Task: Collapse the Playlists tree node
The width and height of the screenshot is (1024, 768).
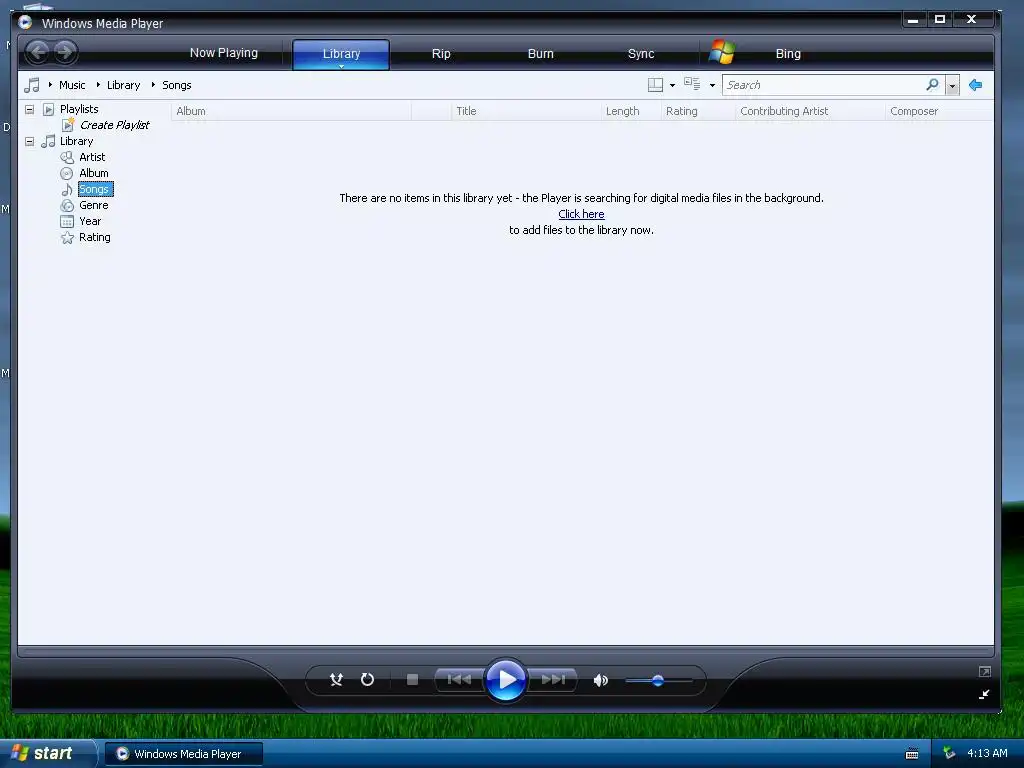Action: (x=29, y=109)
